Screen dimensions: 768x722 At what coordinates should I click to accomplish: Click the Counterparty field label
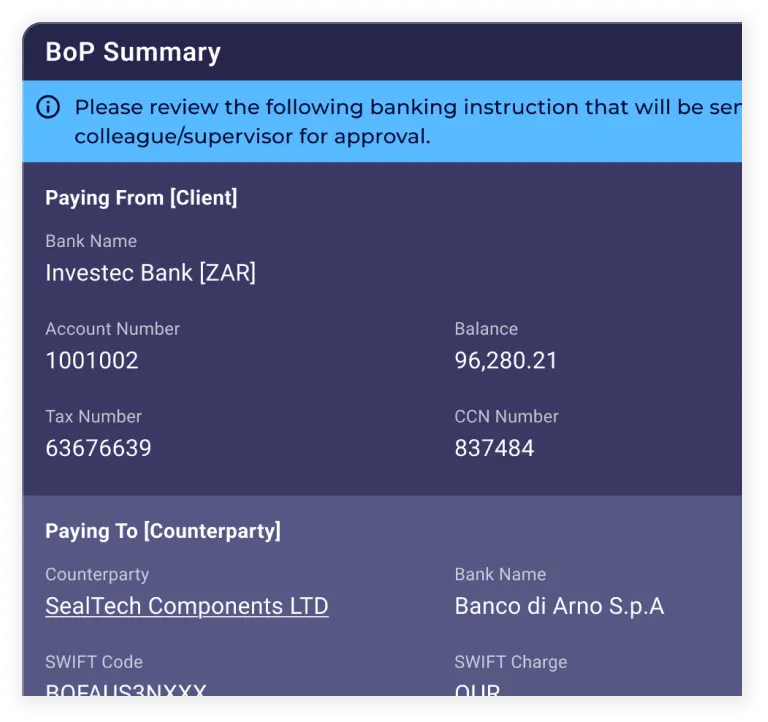pos(97,575)
